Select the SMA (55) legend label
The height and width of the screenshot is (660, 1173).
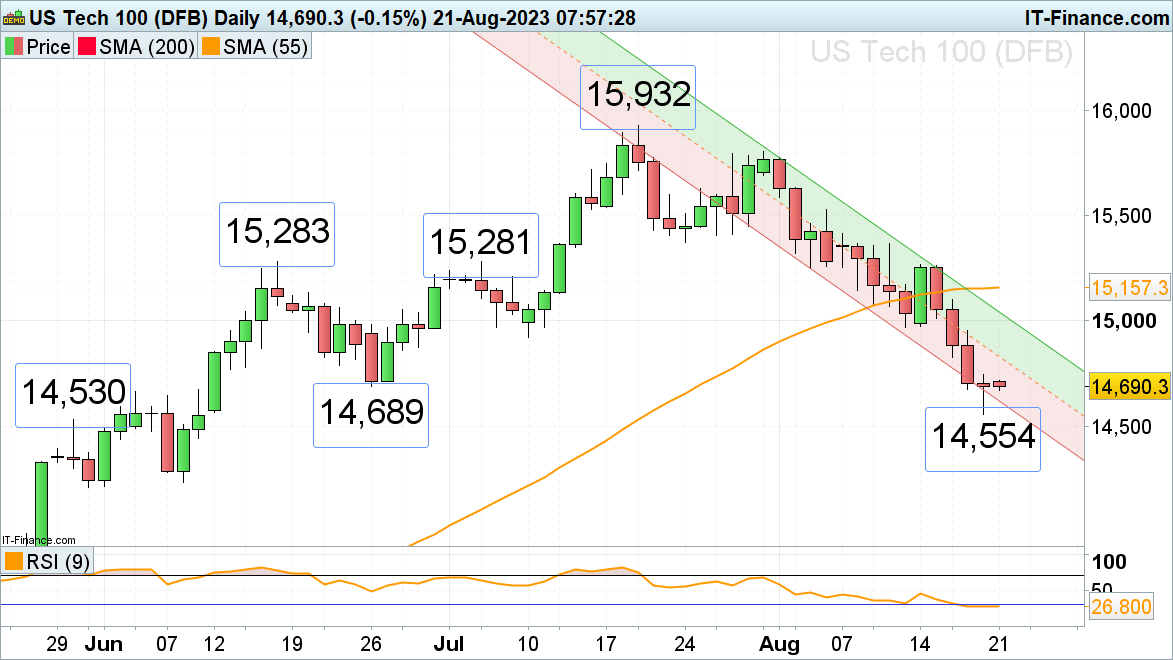pyautogui.click(x=266, y=47)
